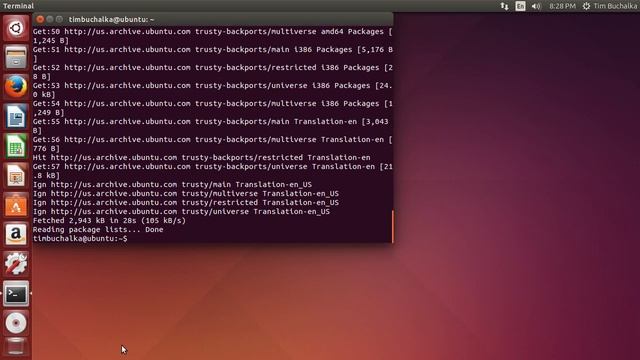Open LibreOffice Calc spreadsheet launcher icon
The image size is (640, 360).
pos(16,146)
